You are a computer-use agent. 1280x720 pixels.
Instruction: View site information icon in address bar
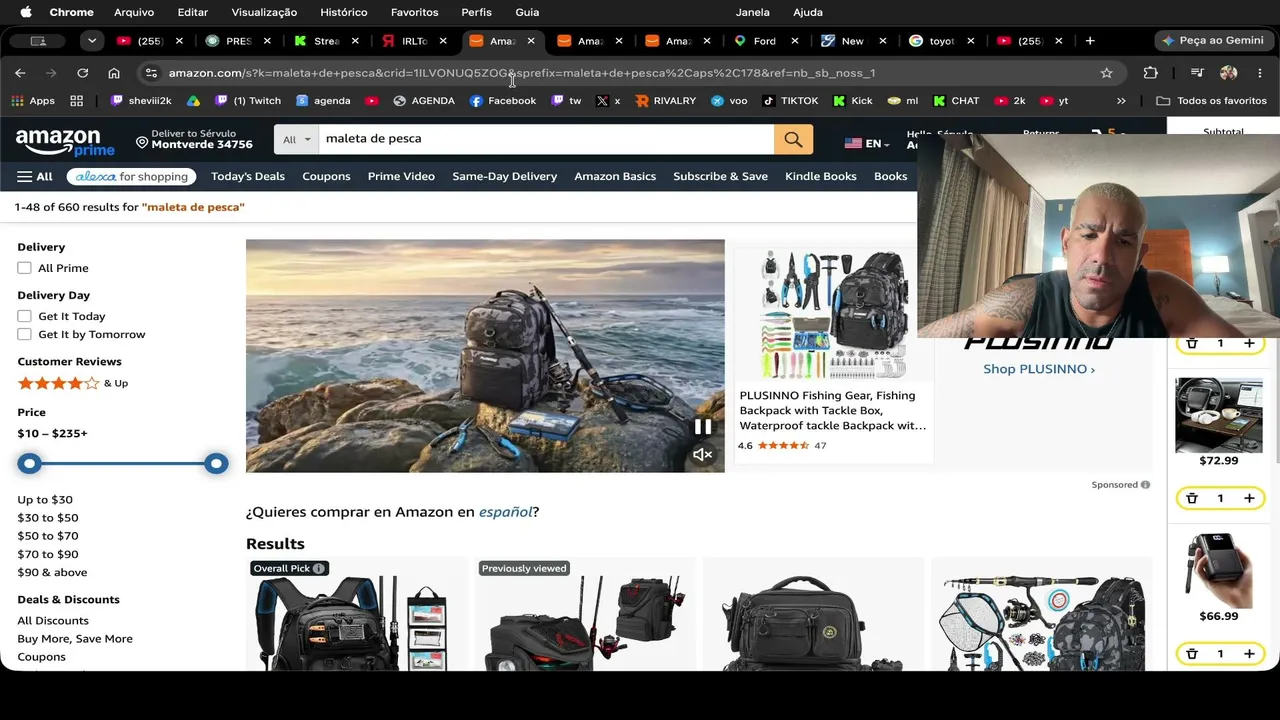[151, 73]
